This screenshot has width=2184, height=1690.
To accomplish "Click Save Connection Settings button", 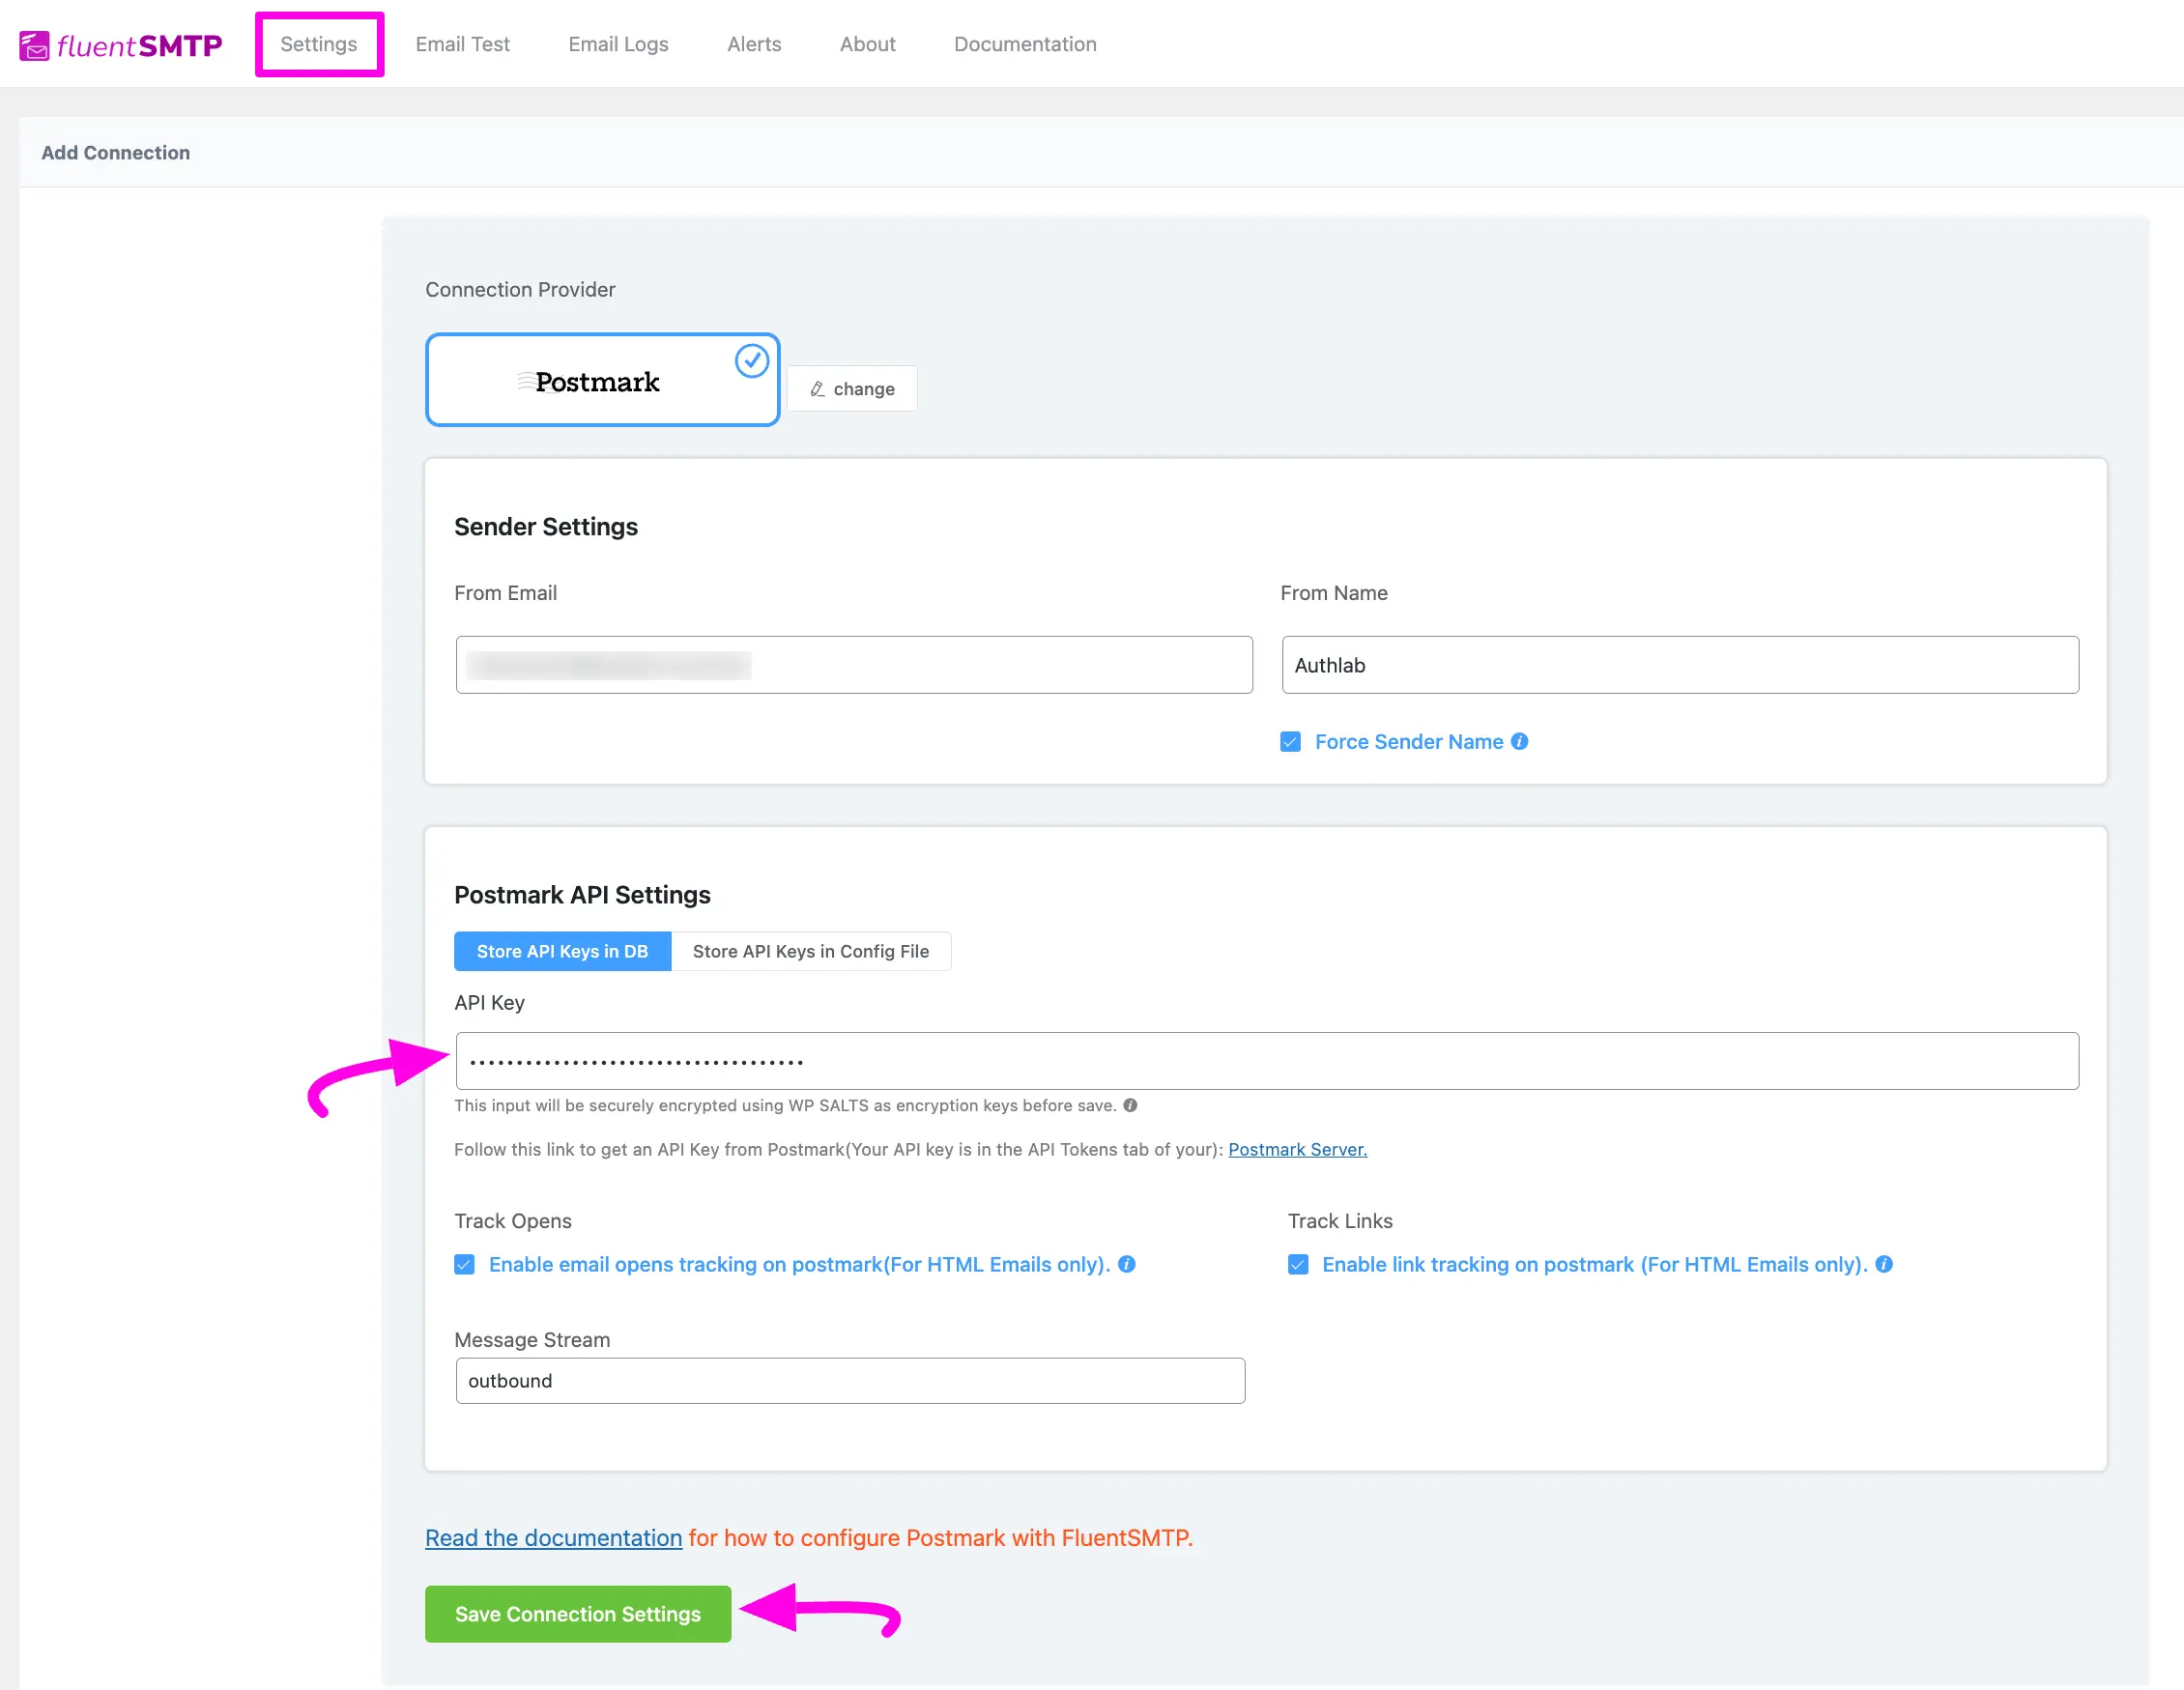I will point(578,1614).
